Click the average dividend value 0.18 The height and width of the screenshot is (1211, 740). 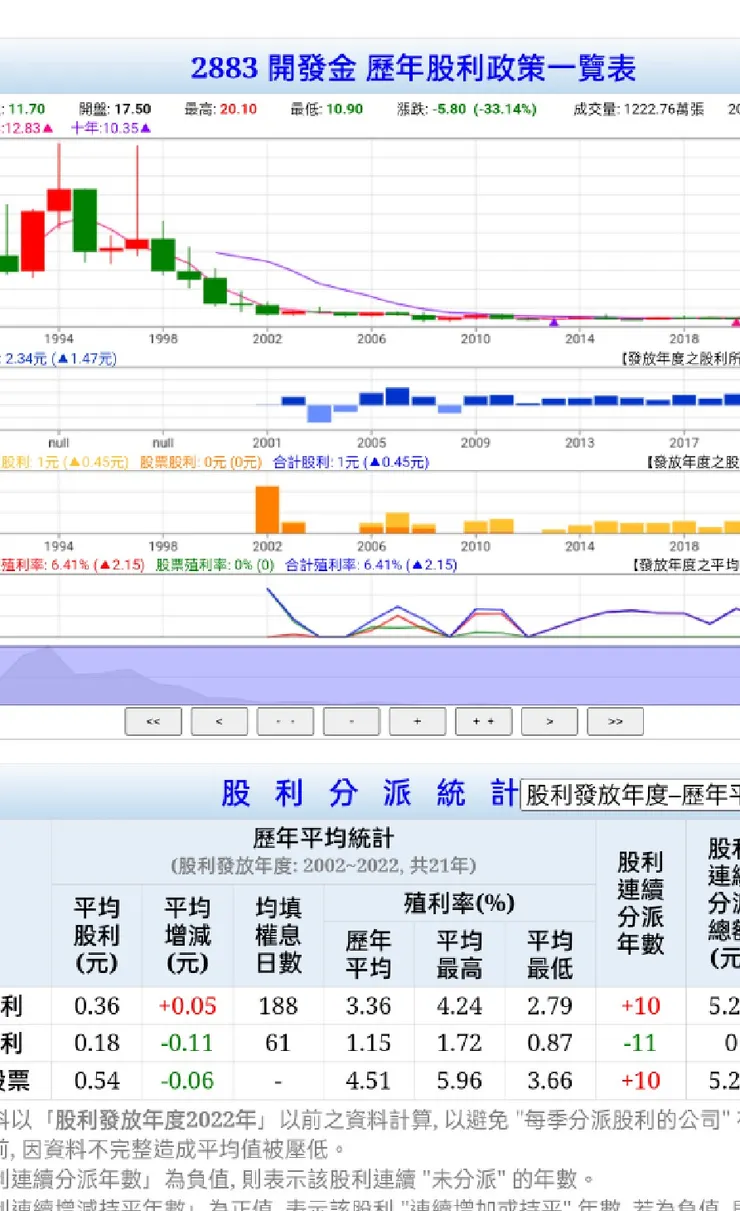point(97,1043)
